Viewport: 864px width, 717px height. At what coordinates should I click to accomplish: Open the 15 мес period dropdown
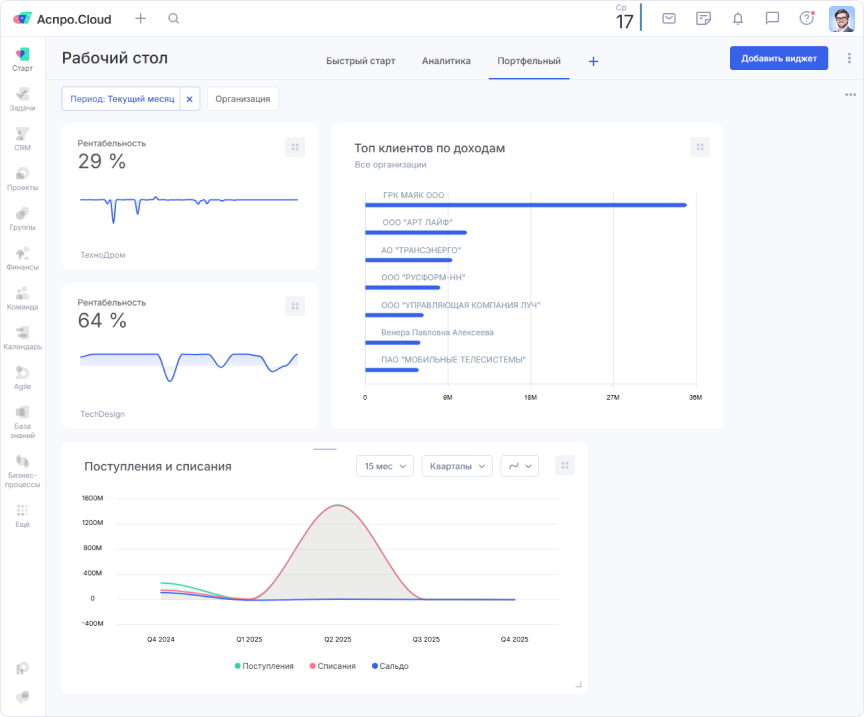[384, 465]
